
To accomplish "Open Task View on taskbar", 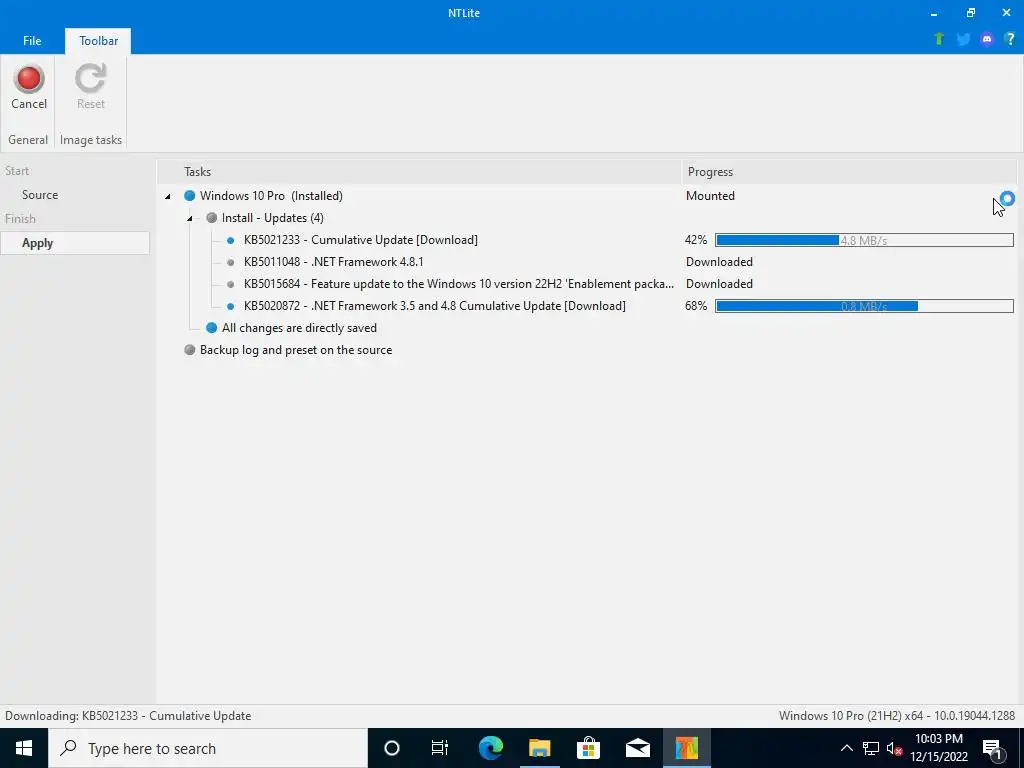I will [440, 748].
